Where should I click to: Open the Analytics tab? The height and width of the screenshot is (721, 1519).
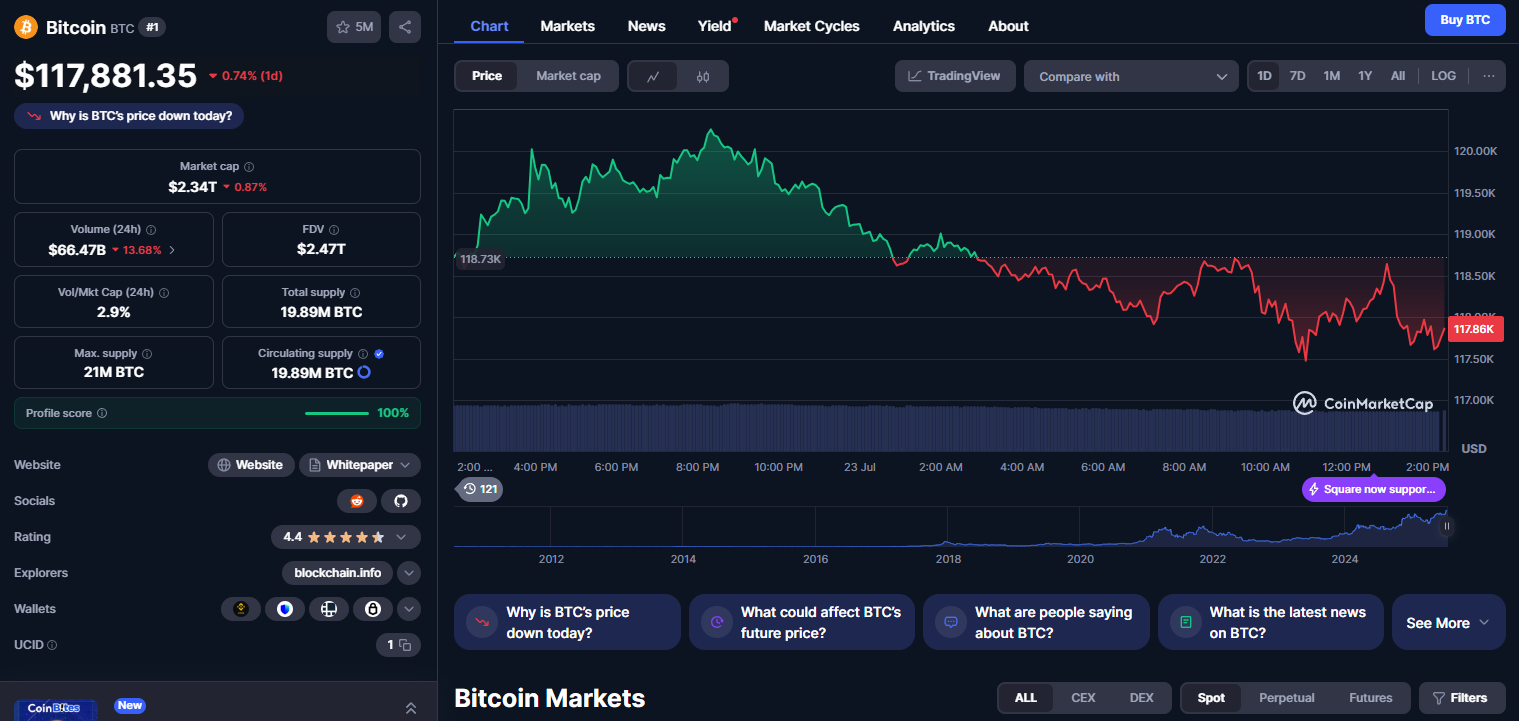tap(923, 26)
